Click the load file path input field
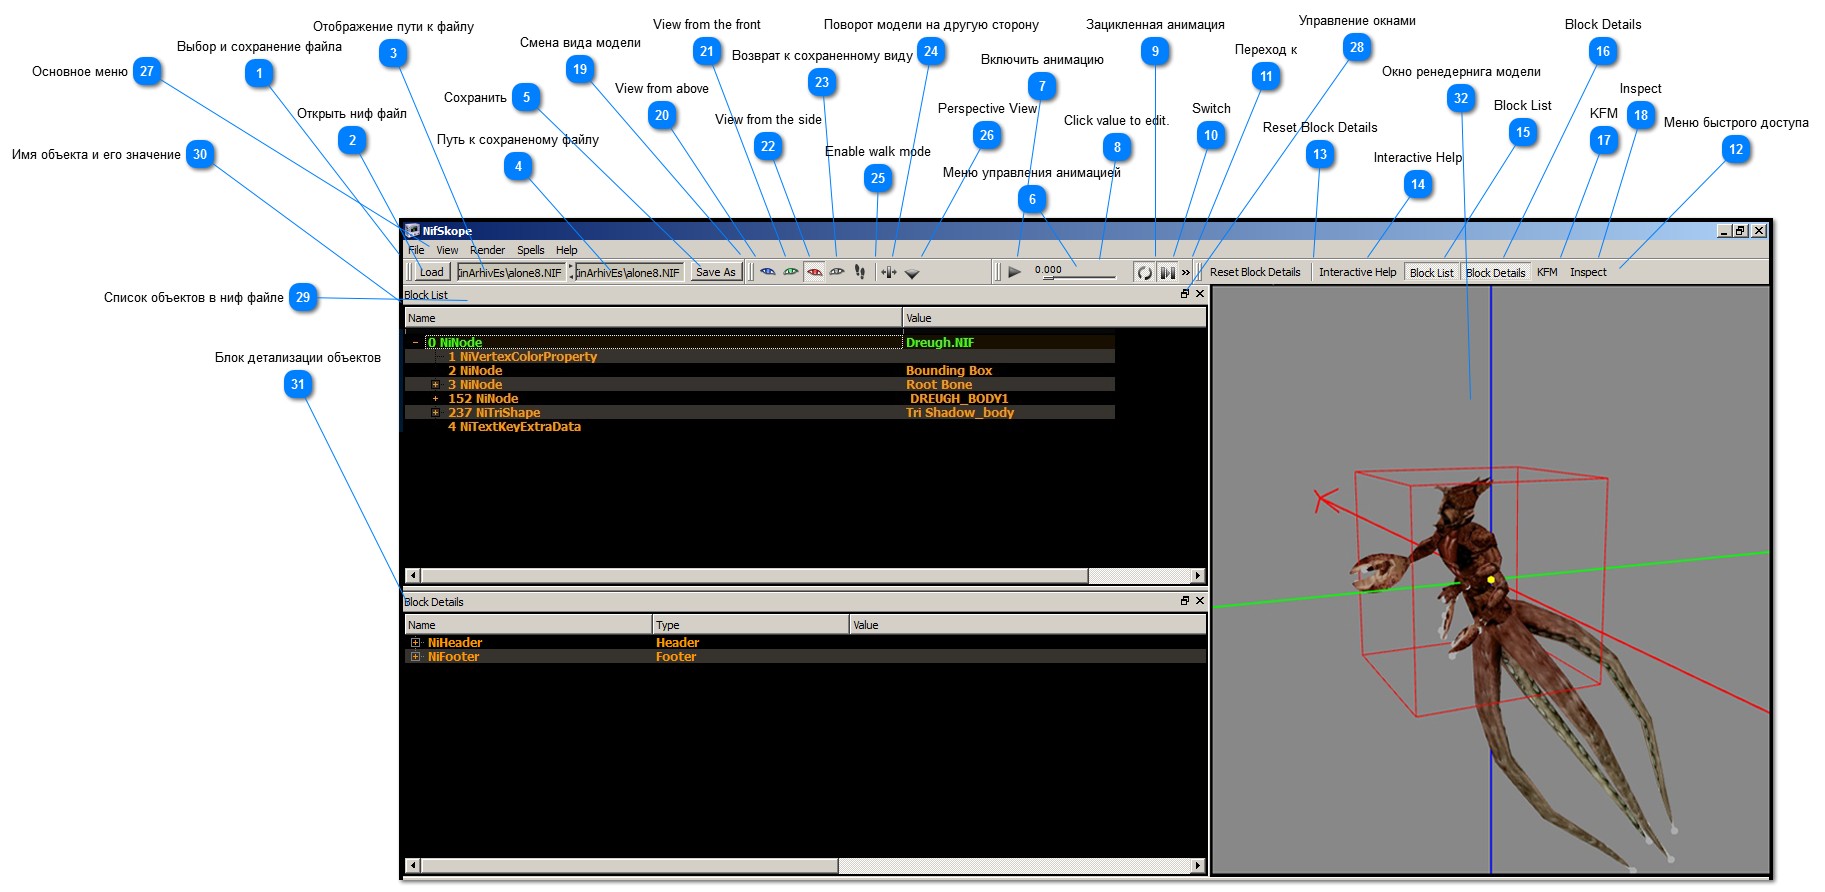This screenshot has height=892, width=1825. click(x=510, y=272)
